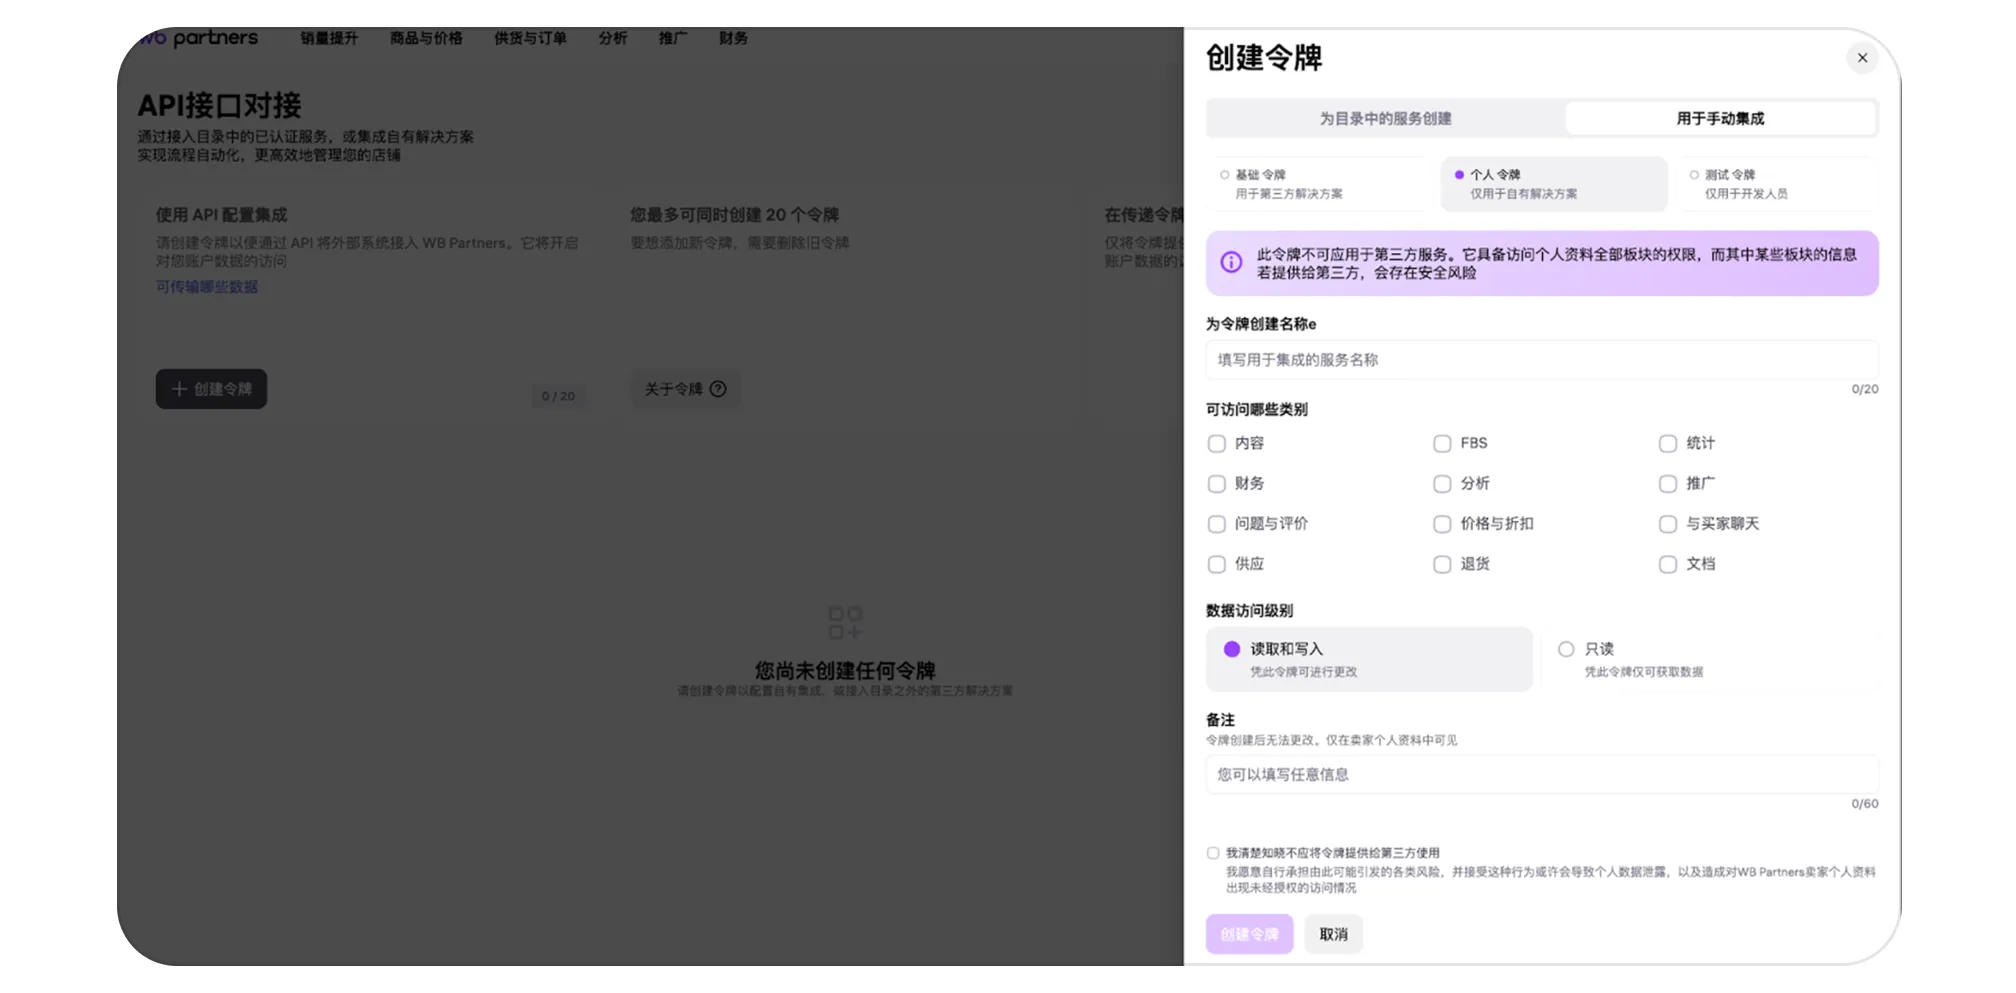Screen dimensions: 2016x993
Task: Click the WB Partners logo
Action: 198,37
